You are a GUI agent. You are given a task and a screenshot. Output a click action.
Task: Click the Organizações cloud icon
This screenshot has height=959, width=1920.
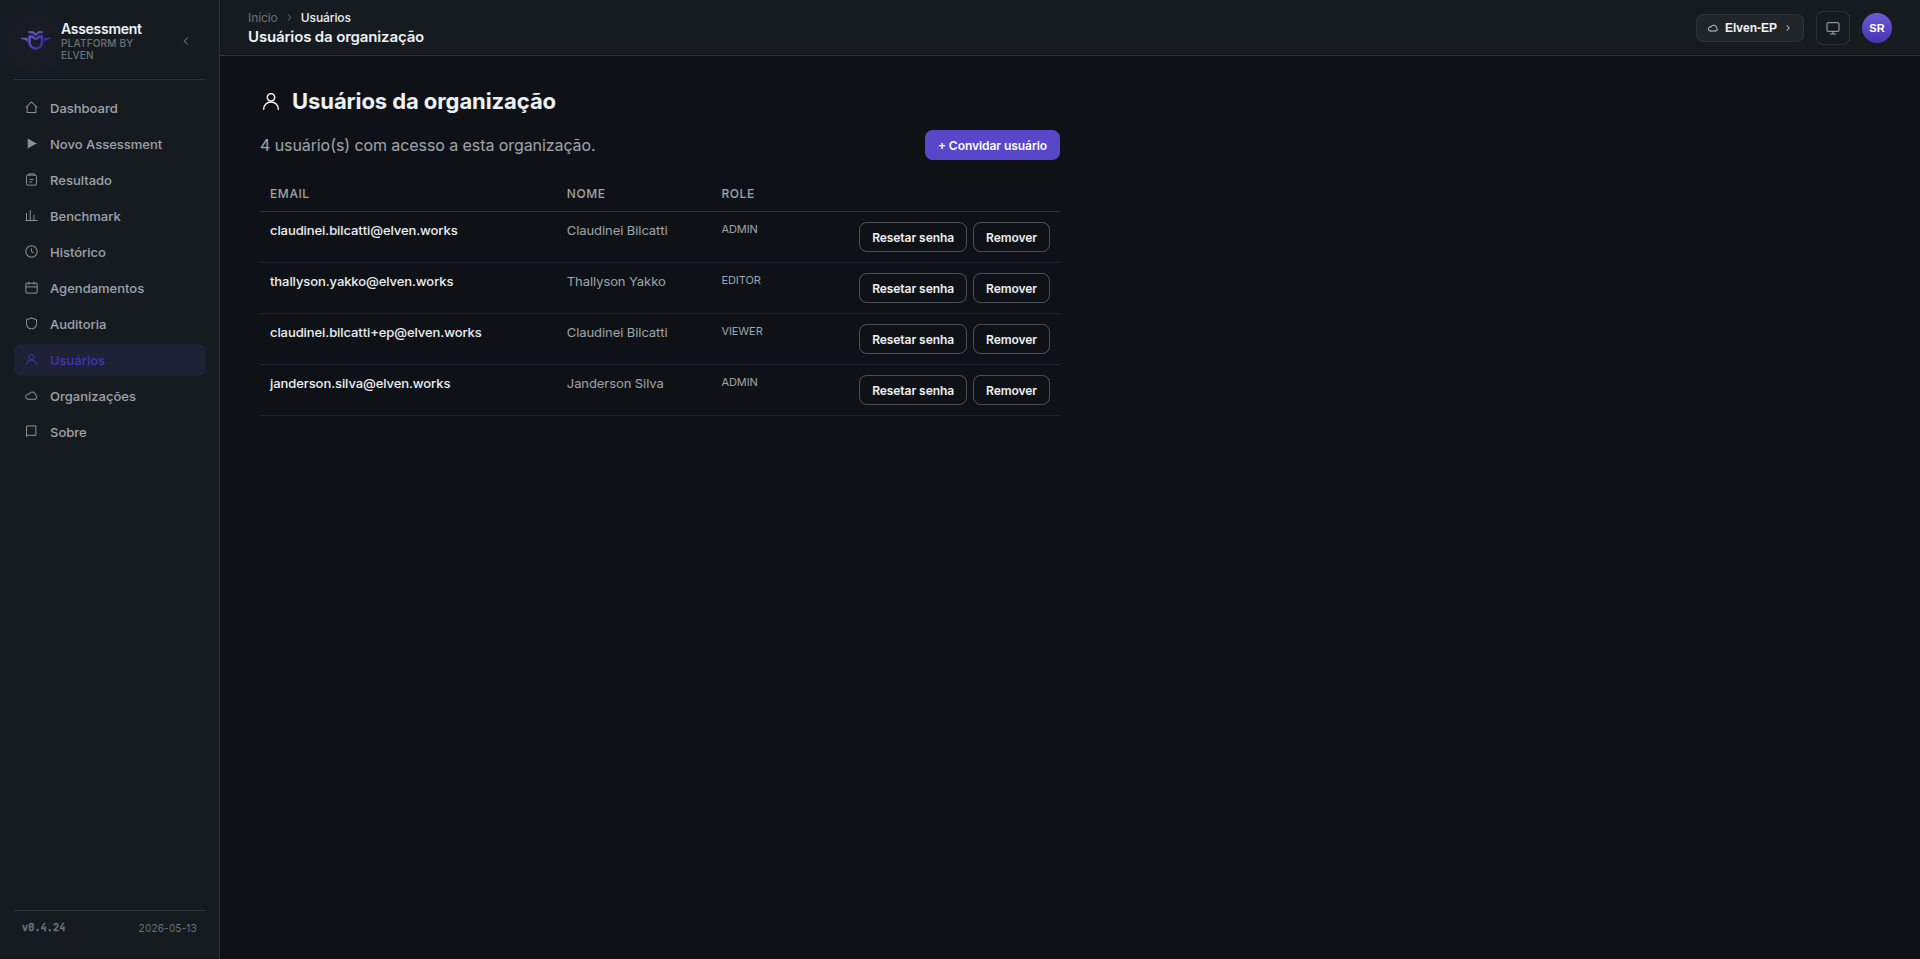[x=31, y=396]
